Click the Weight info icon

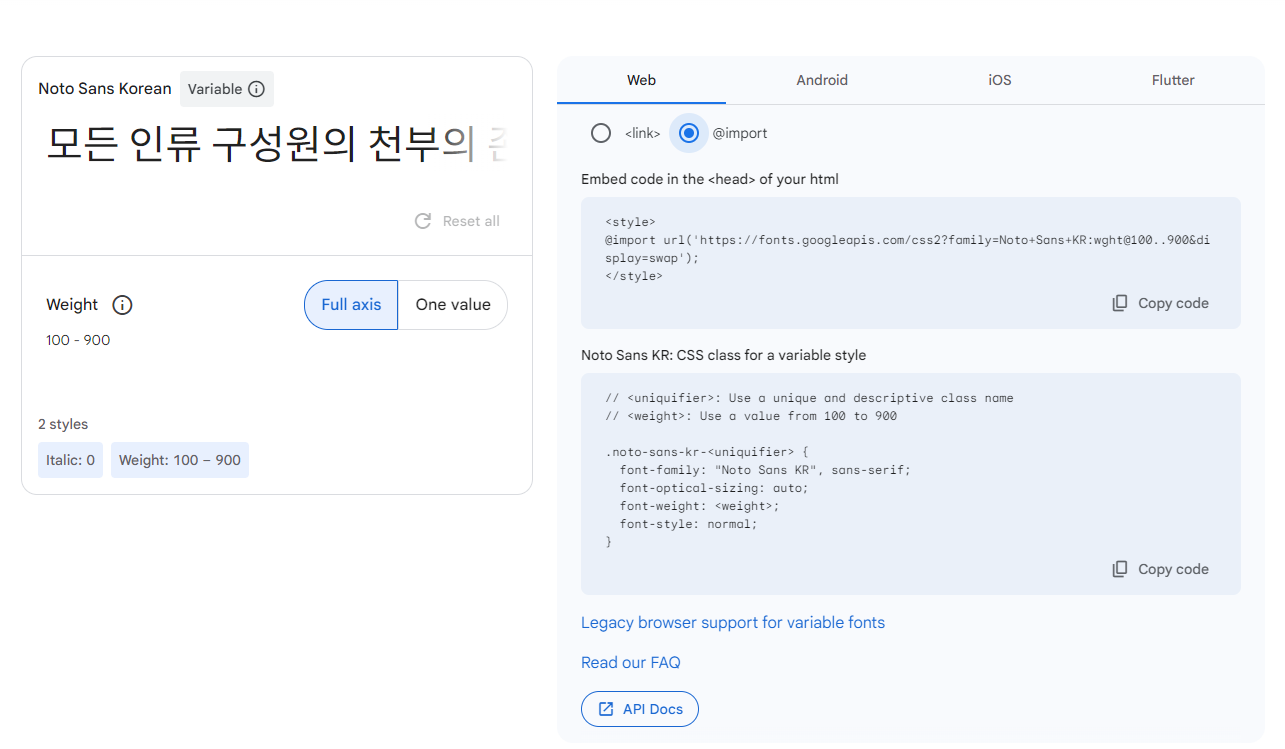click(123, 305)
